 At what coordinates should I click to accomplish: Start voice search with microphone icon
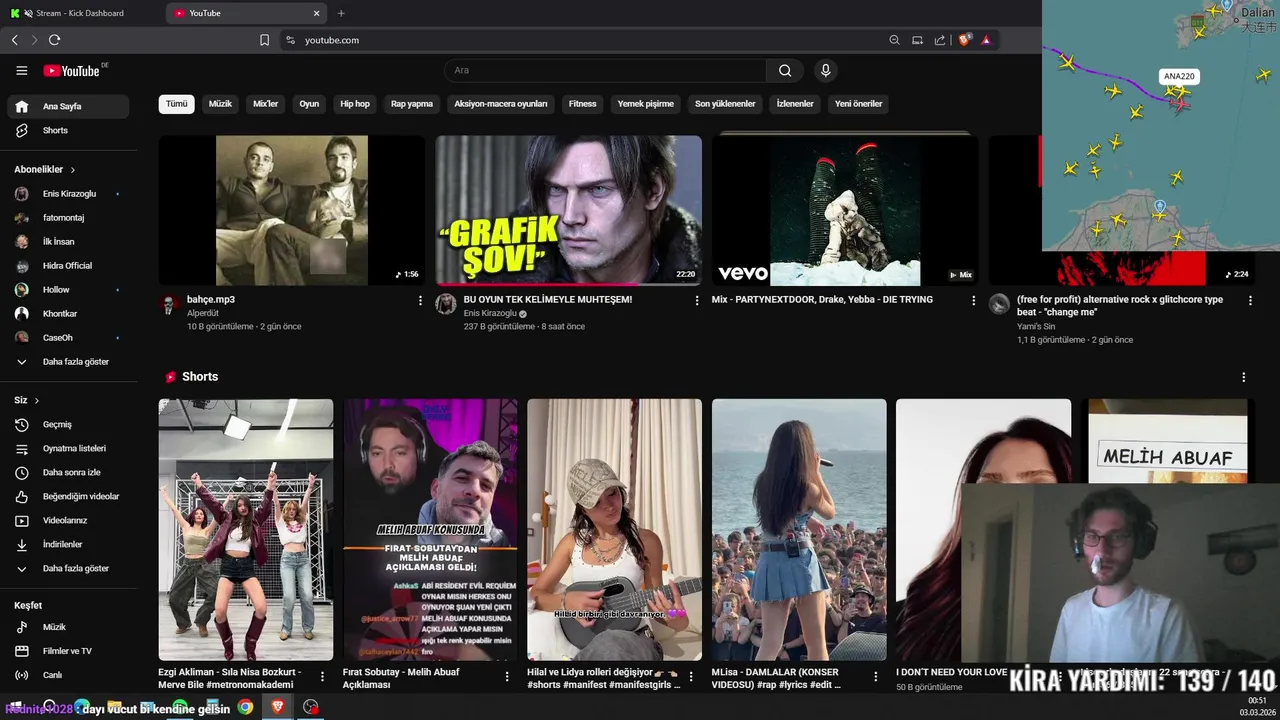(825, 70)
